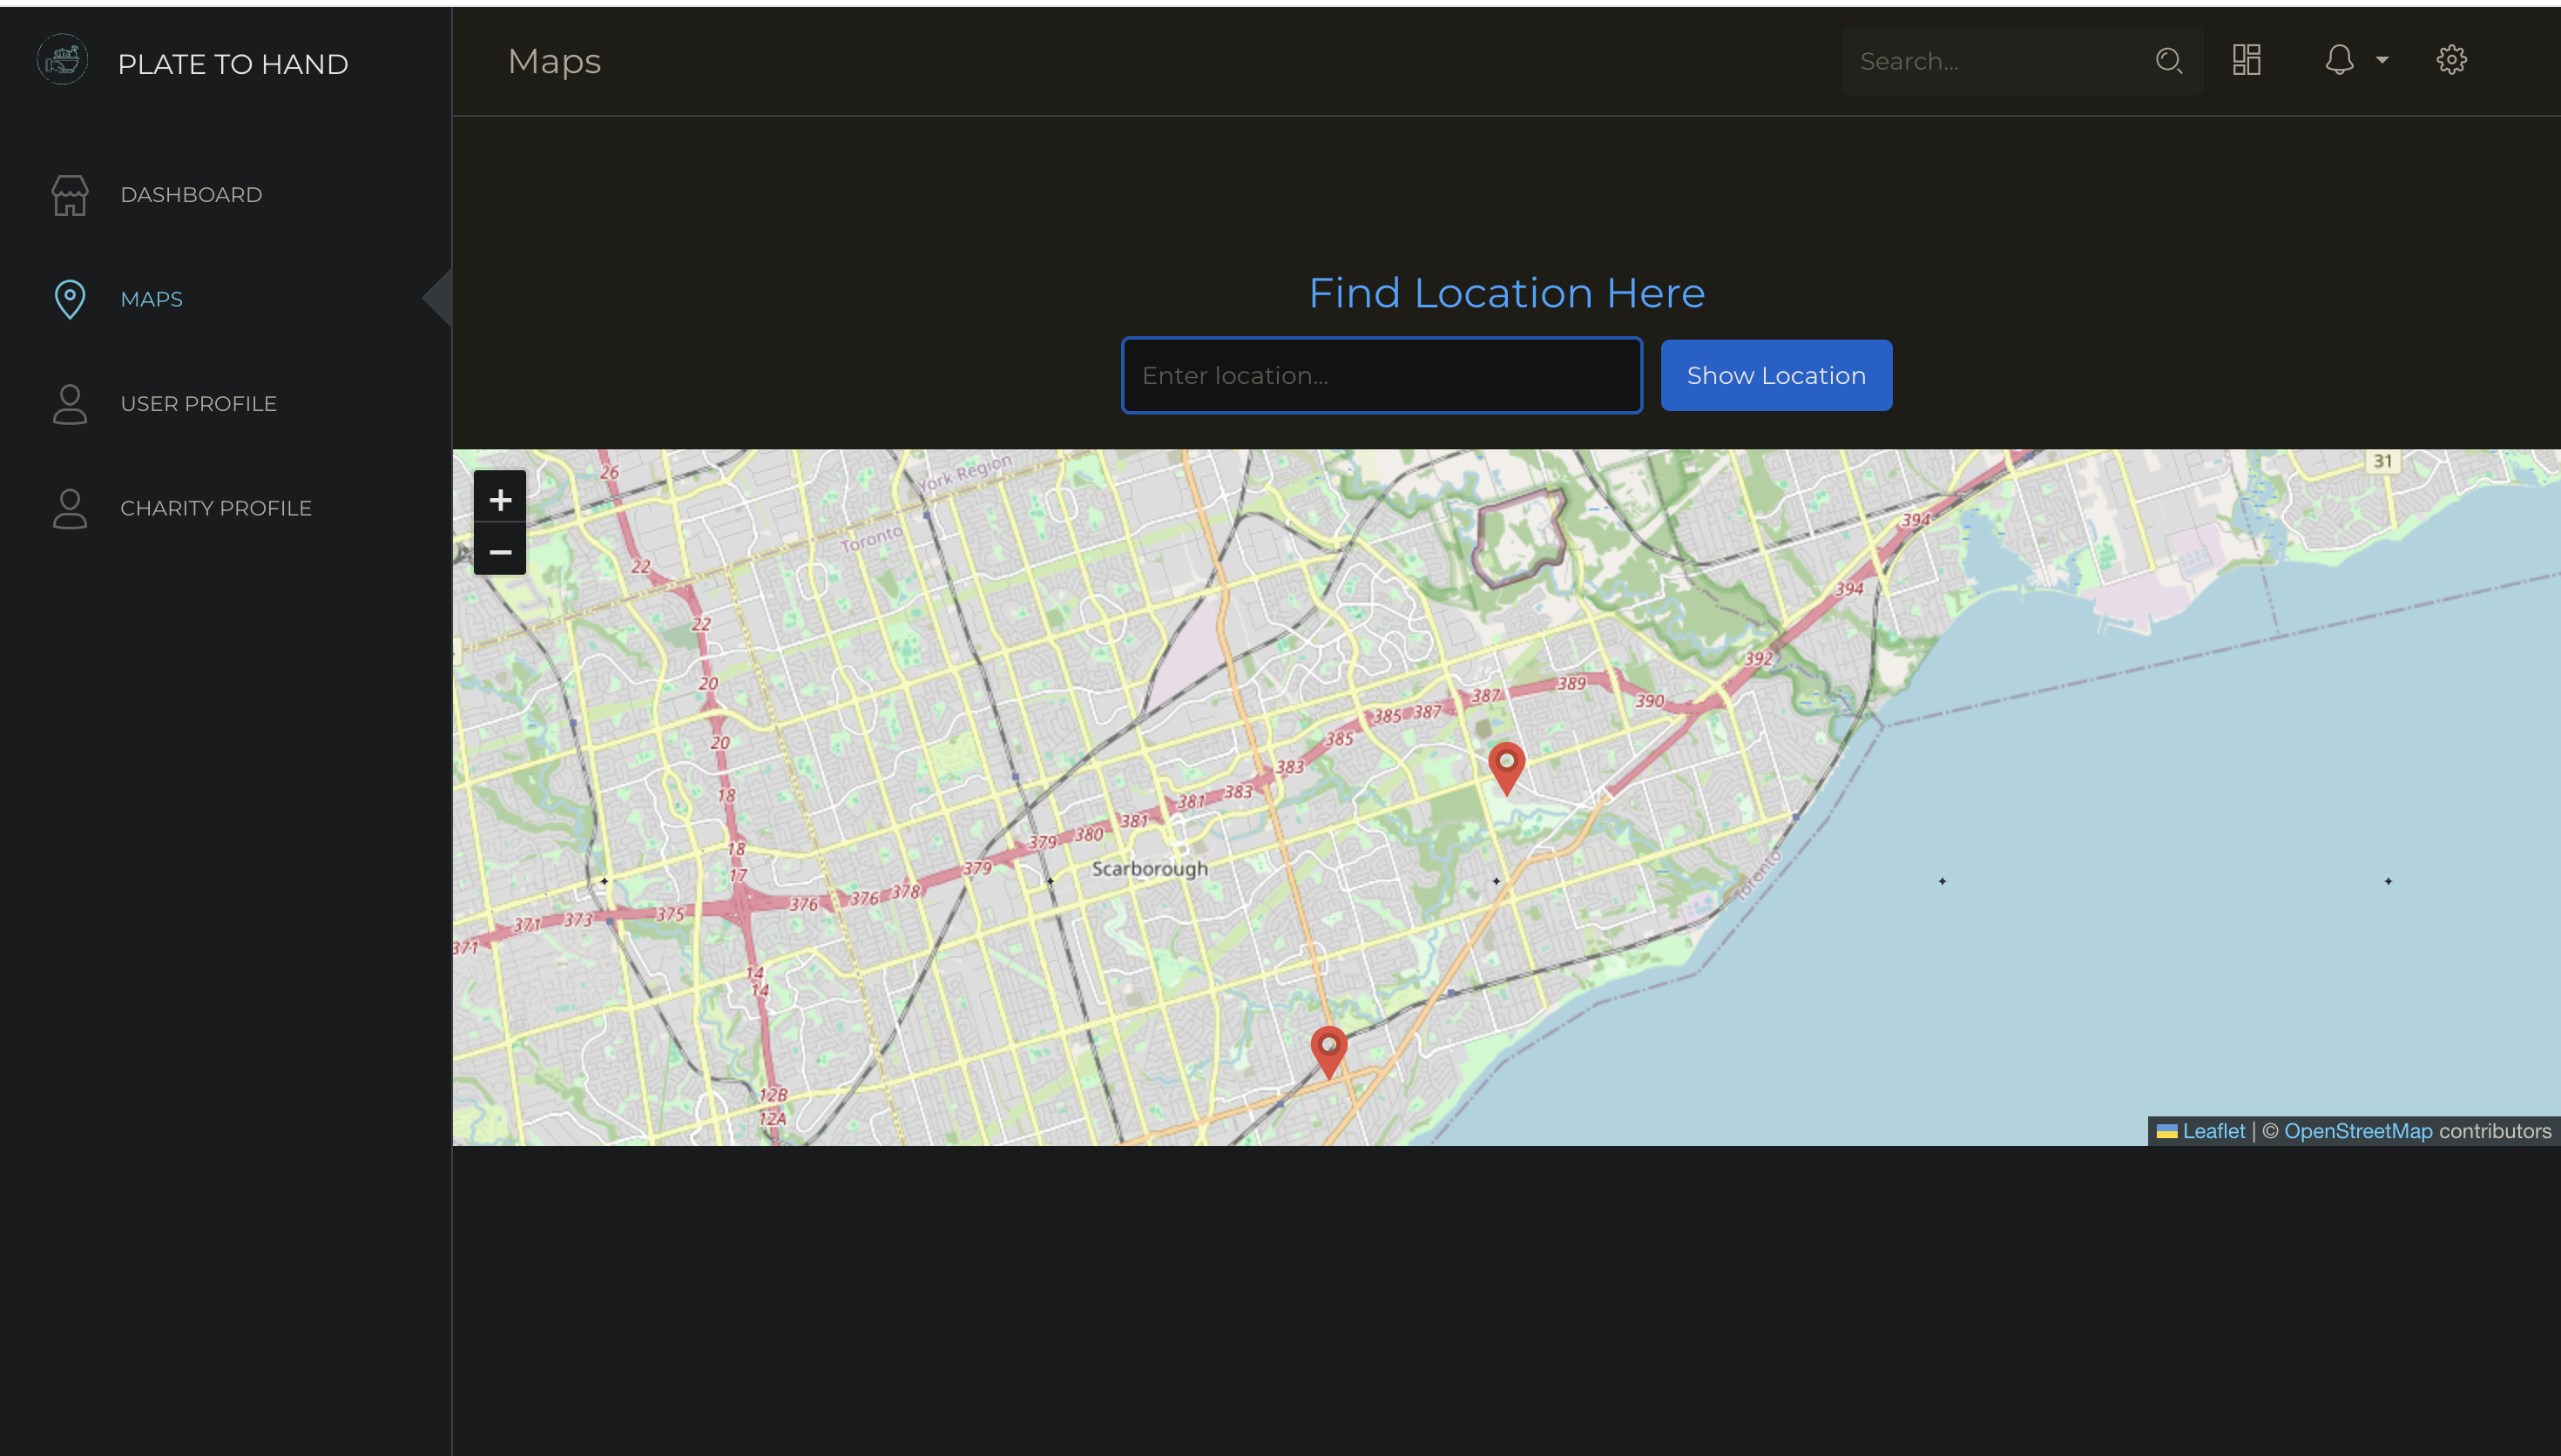This screenshot has width=2561, height=1456.
Task: Open the grid layout icon in header
Action: (x=2246, y=60)
